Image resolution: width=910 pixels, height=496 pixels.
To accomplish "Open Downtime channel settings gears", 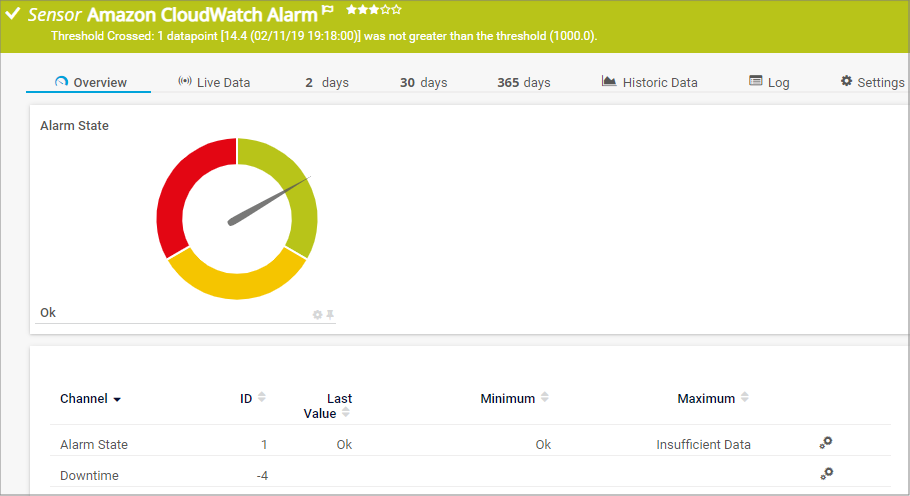I will [x=825, y=474].
